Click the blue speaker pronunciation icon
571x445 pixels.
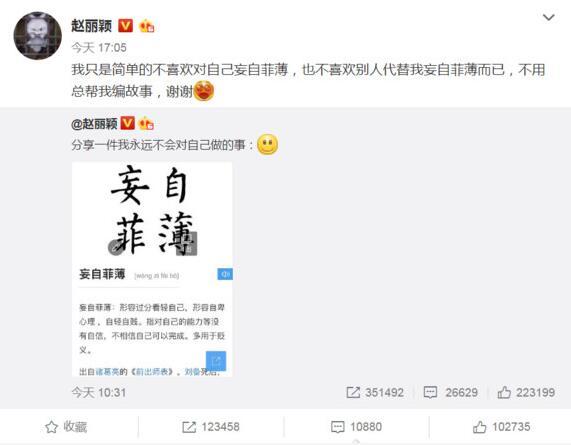(225, 274)
